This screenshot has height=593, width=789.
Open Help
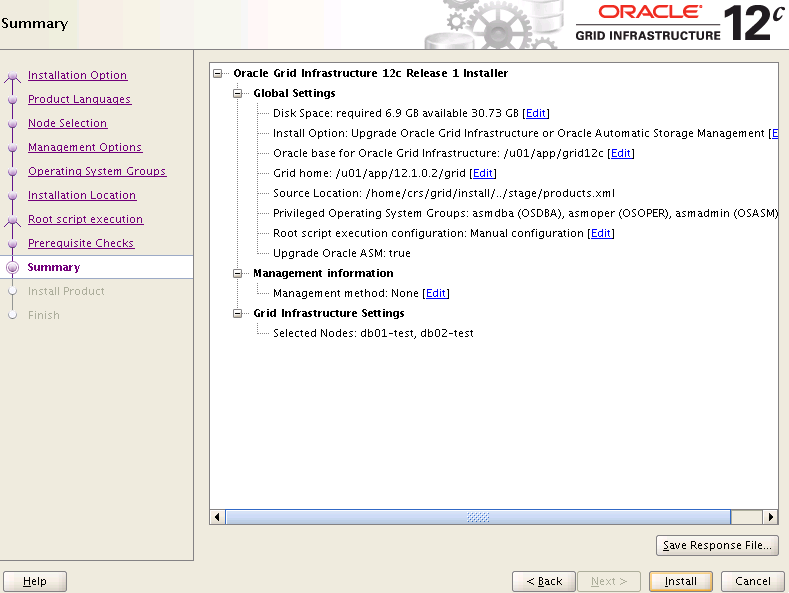click(35, 581)
